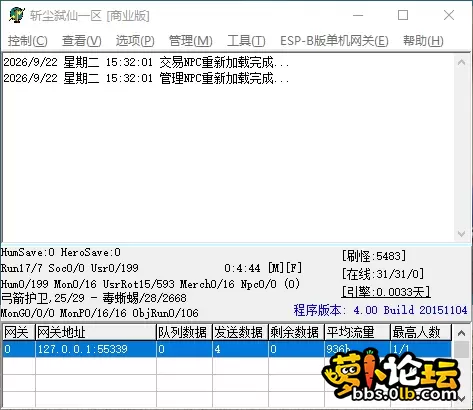Click the MonG0/0/0 MonP0/16/16 ObjRun0/106 line

pos(100,313)
